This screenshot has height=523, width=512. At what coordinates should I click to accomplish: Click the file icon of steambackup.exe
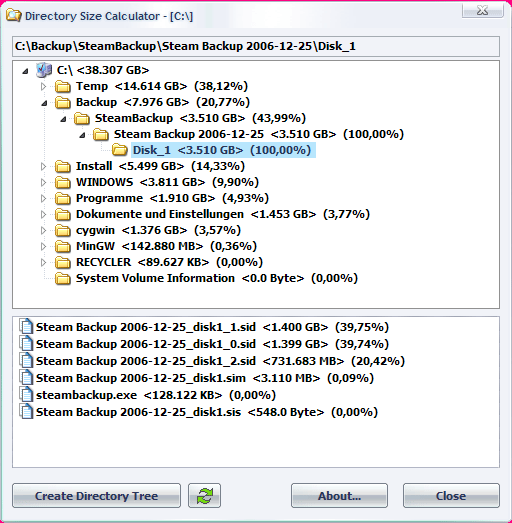26,395
